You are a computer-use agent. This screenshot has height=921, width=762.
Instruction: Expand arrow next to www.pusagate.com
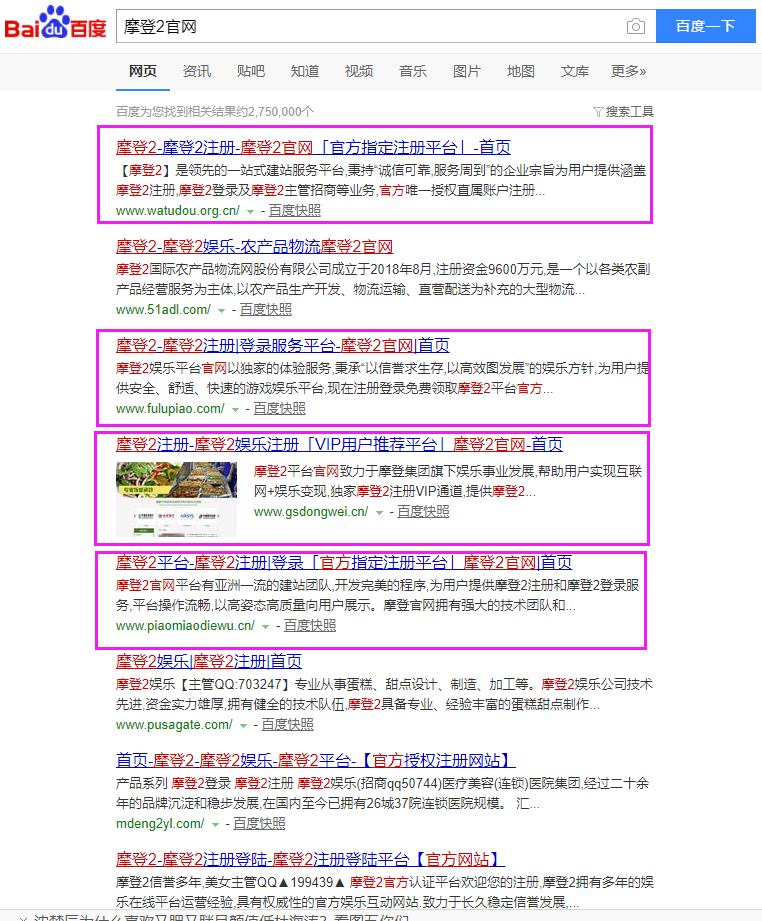click(x=243, y=726)
